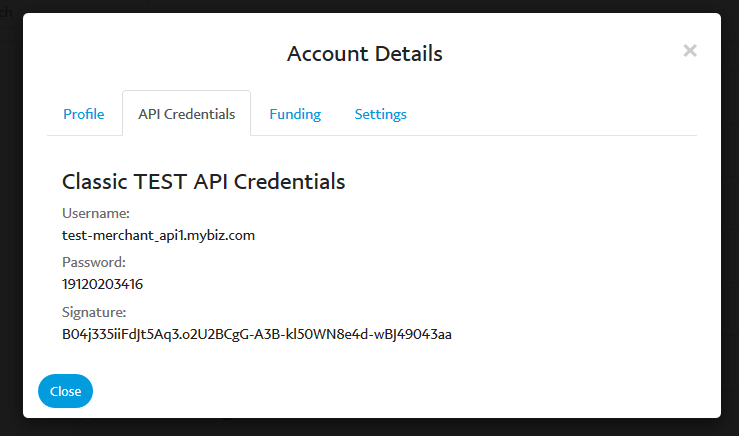Viewport: 739px width, 436px height.
Task: Dismiss the dialog with the X icon
Action: tap(689, 50)
